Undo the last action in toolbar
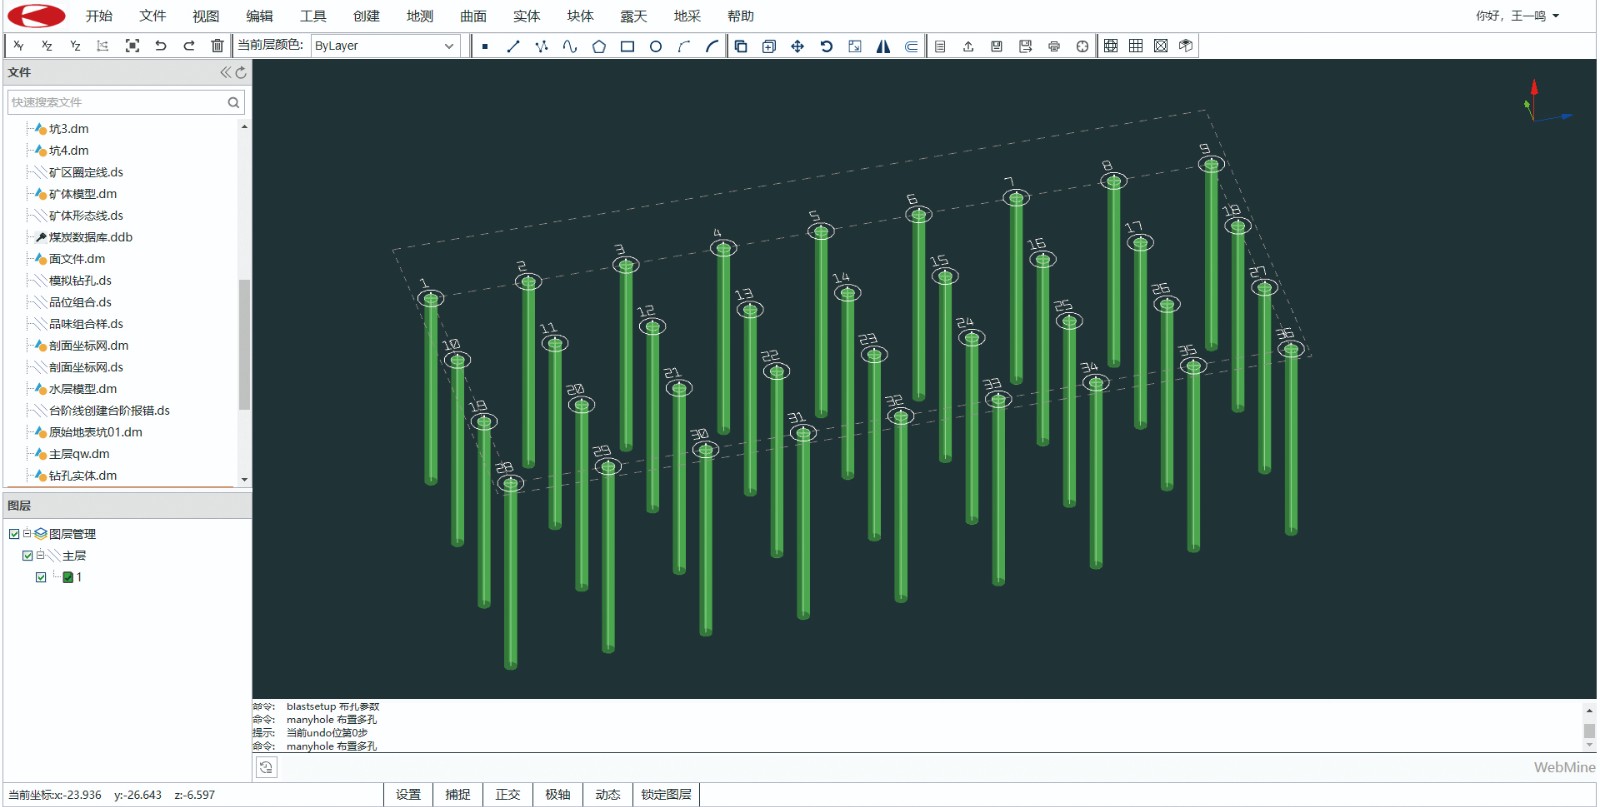 tap(160, 46)
